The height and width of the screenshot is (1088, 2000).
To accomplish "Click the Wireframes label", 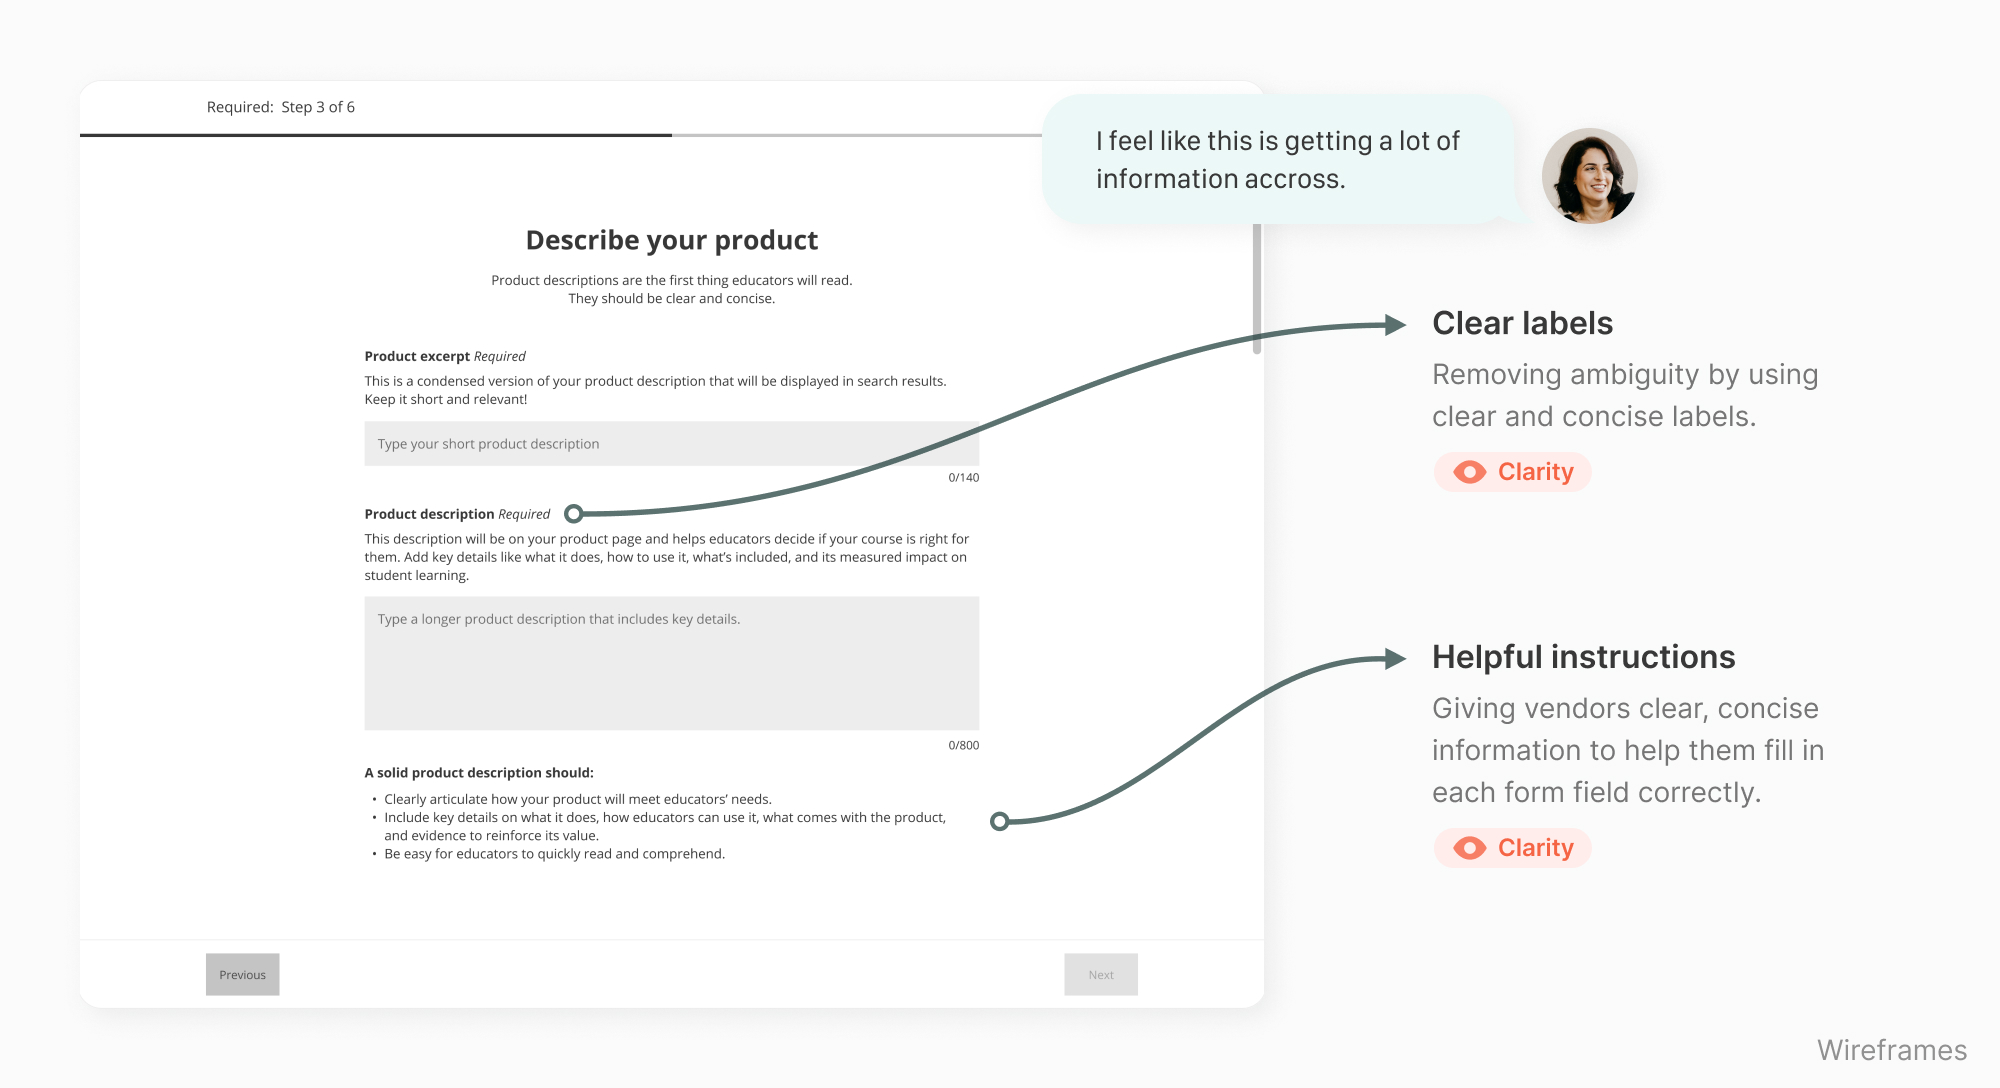I will [1891, 1050].
